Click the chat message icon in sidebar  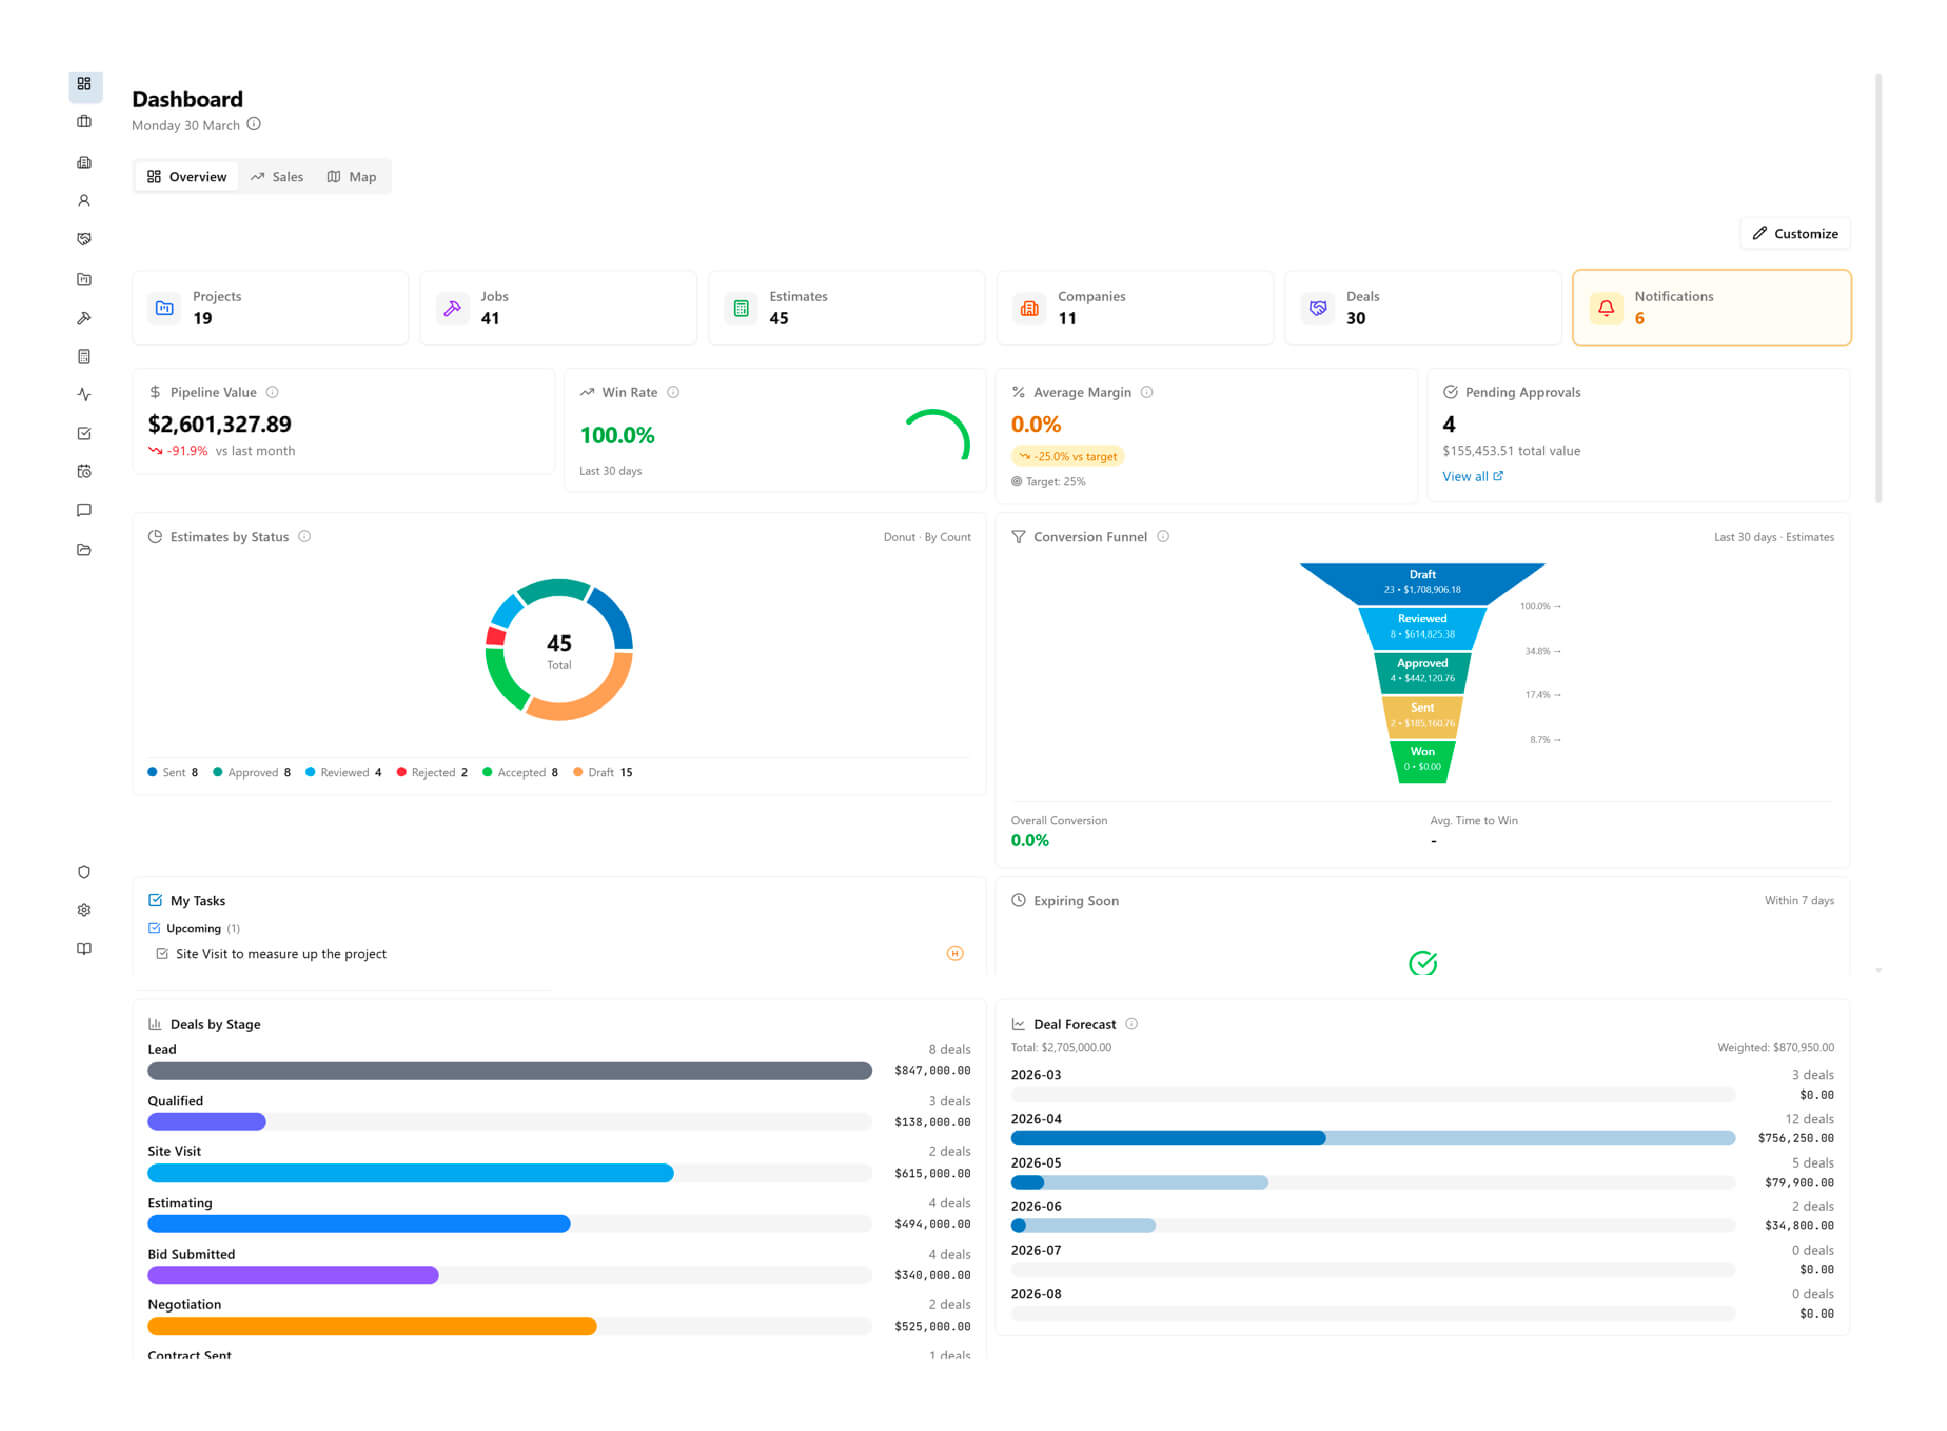(x=84, y=510)
